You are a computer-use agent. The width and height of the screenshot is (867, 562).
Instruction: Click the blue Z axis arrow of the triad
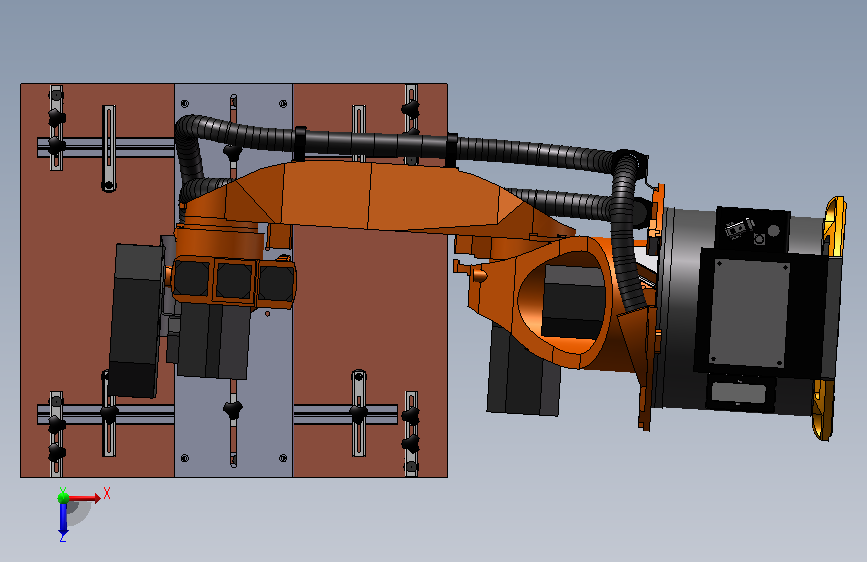coord(63,519)
